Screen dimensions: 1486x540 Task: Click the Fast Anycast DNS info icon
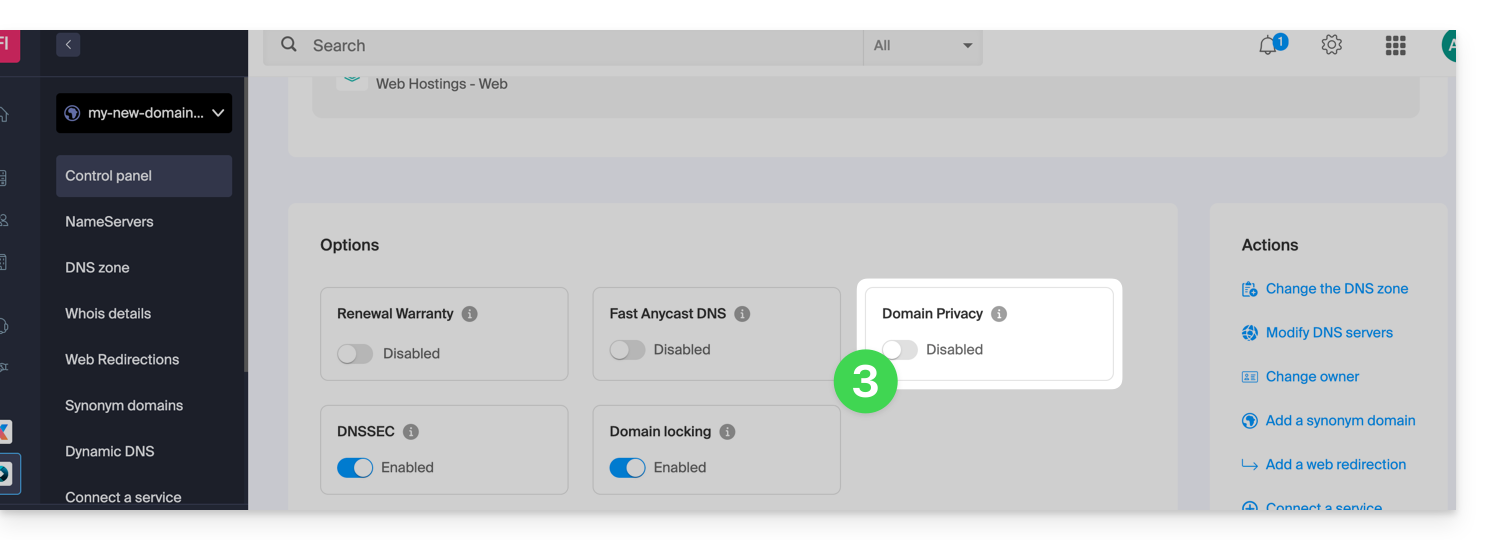742,314
